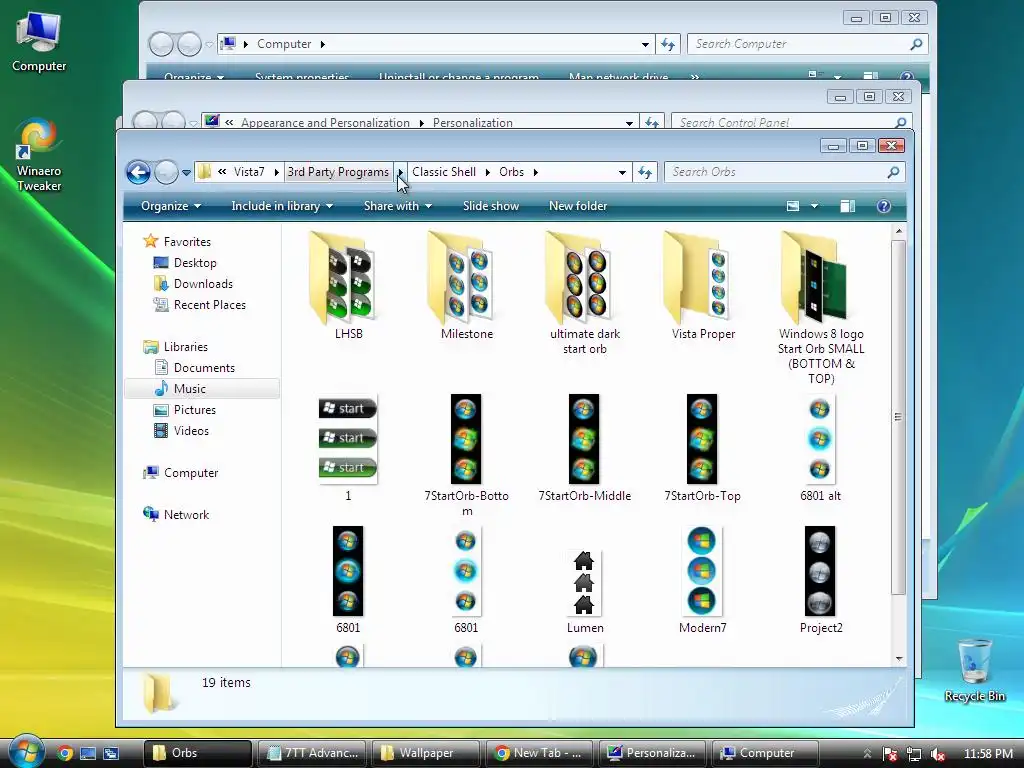Toggle the preview pane
This screenshot has height=768, width=1024.
point(848,206)
